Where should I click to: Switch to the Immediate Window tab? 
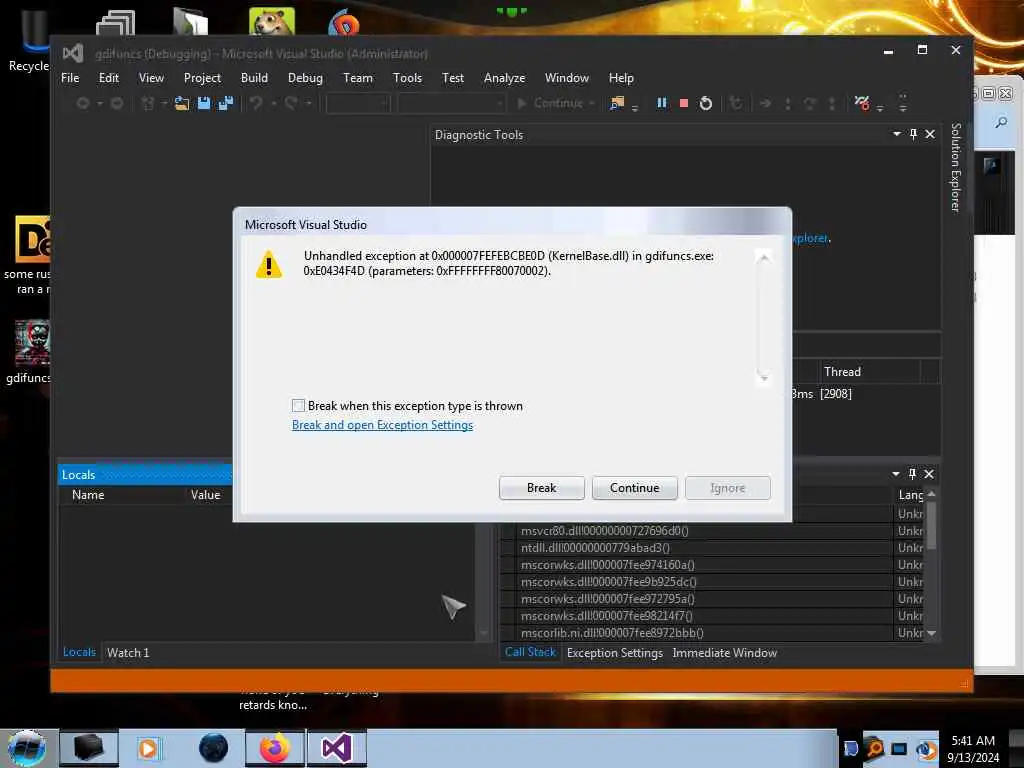tap(724, 652)
